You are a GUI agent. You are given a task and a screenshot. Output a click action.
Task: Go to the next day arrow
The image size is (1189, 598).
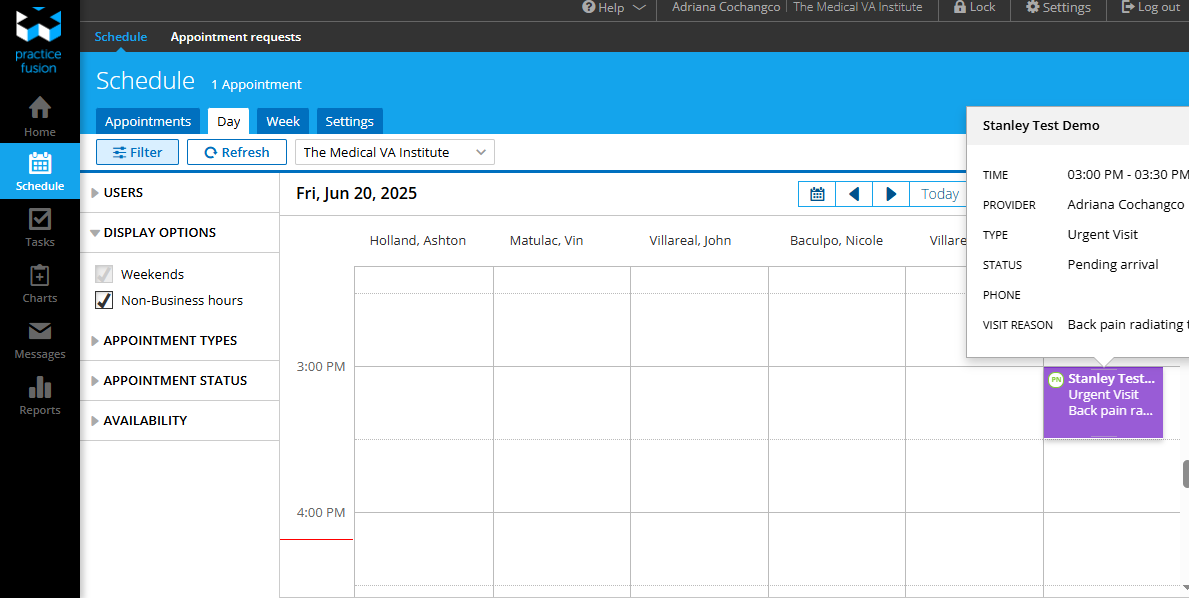click(x=891, y=194)
